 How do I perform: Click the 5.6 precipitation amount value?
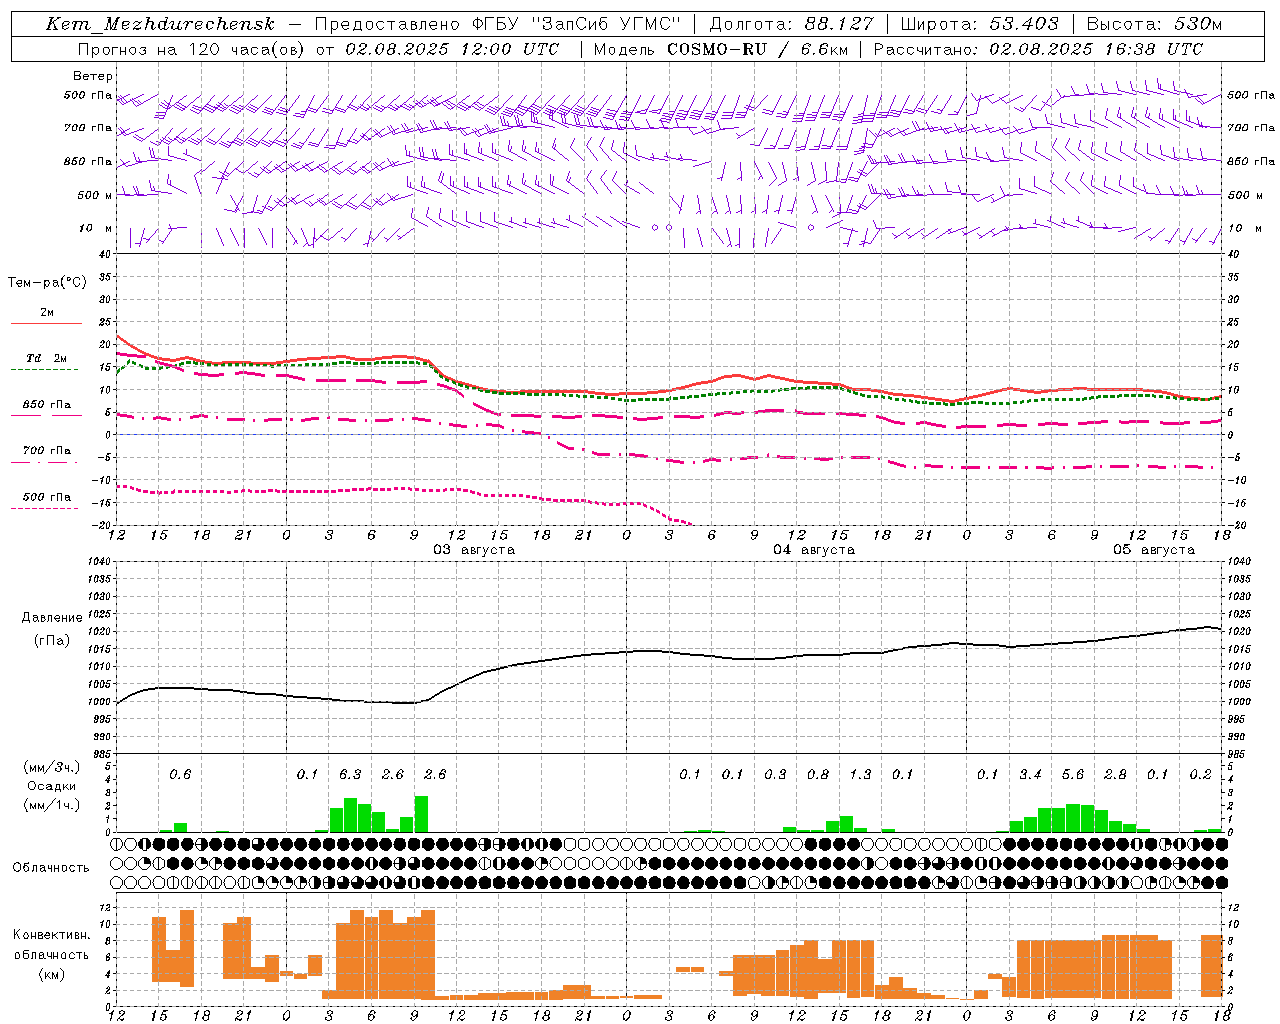[1073, 774]
